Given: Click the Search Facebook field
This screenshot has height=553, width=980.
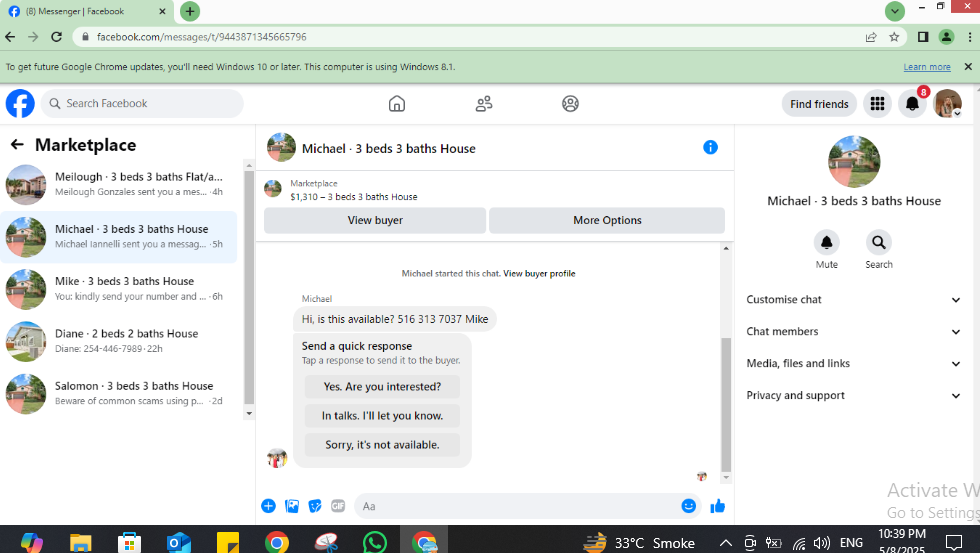Looking at the screenshot, I should [142, 103].
